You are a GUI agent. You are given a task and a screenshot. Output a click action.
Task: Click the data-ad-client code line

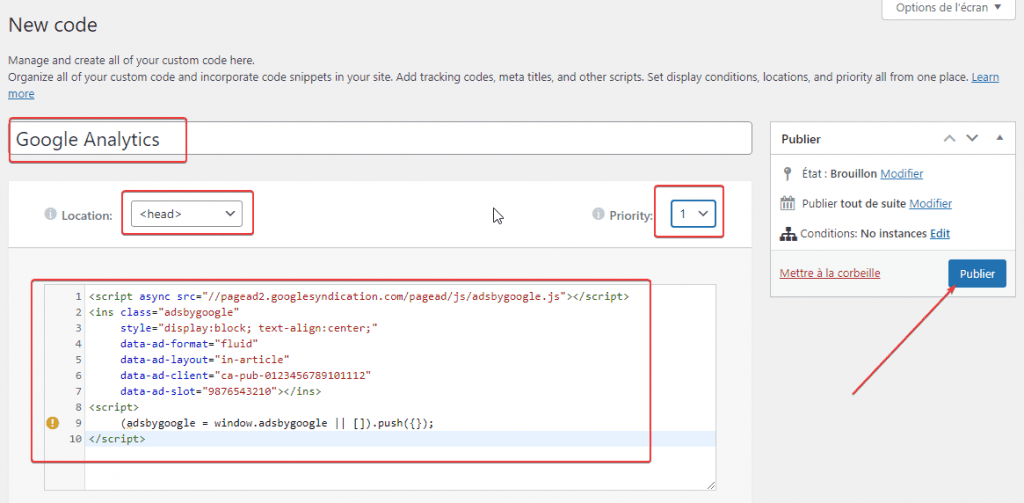(x=246, y=376)
